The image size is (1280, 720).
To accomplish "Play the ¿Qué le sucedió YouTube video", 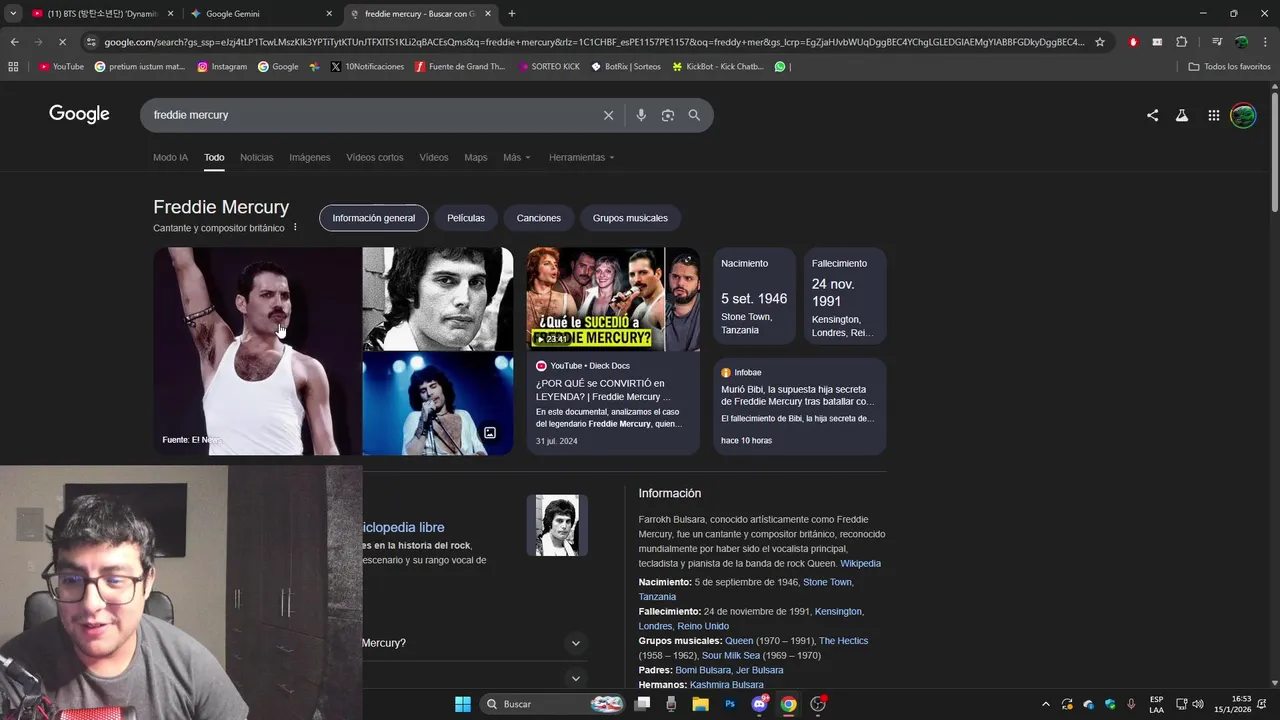I will click(613, 299).
